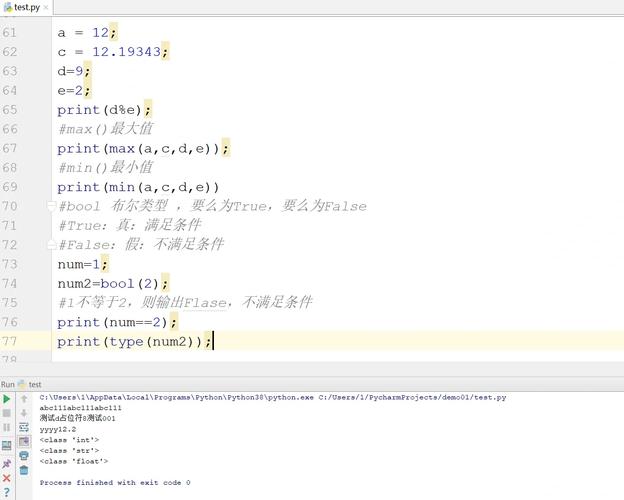Click the print console output icon
This screenshot has height=500, width=624.
click(x=24, y=456)
